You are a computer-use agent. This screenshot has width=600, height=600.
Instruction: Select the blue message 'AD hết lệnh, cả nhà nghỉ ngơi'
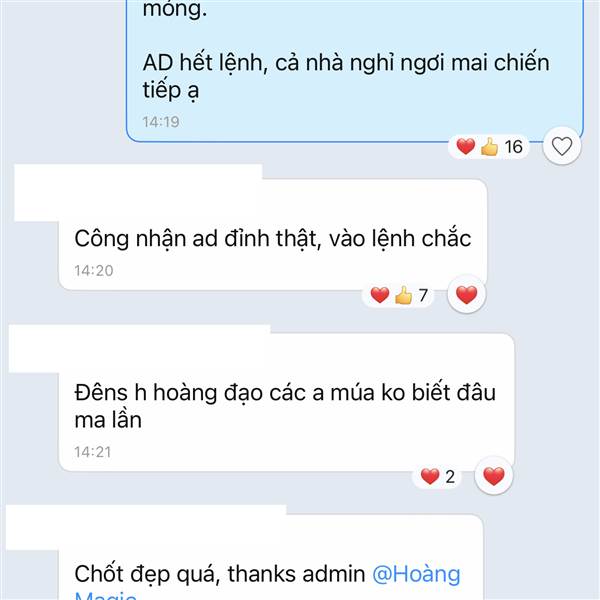click(346, 76)
